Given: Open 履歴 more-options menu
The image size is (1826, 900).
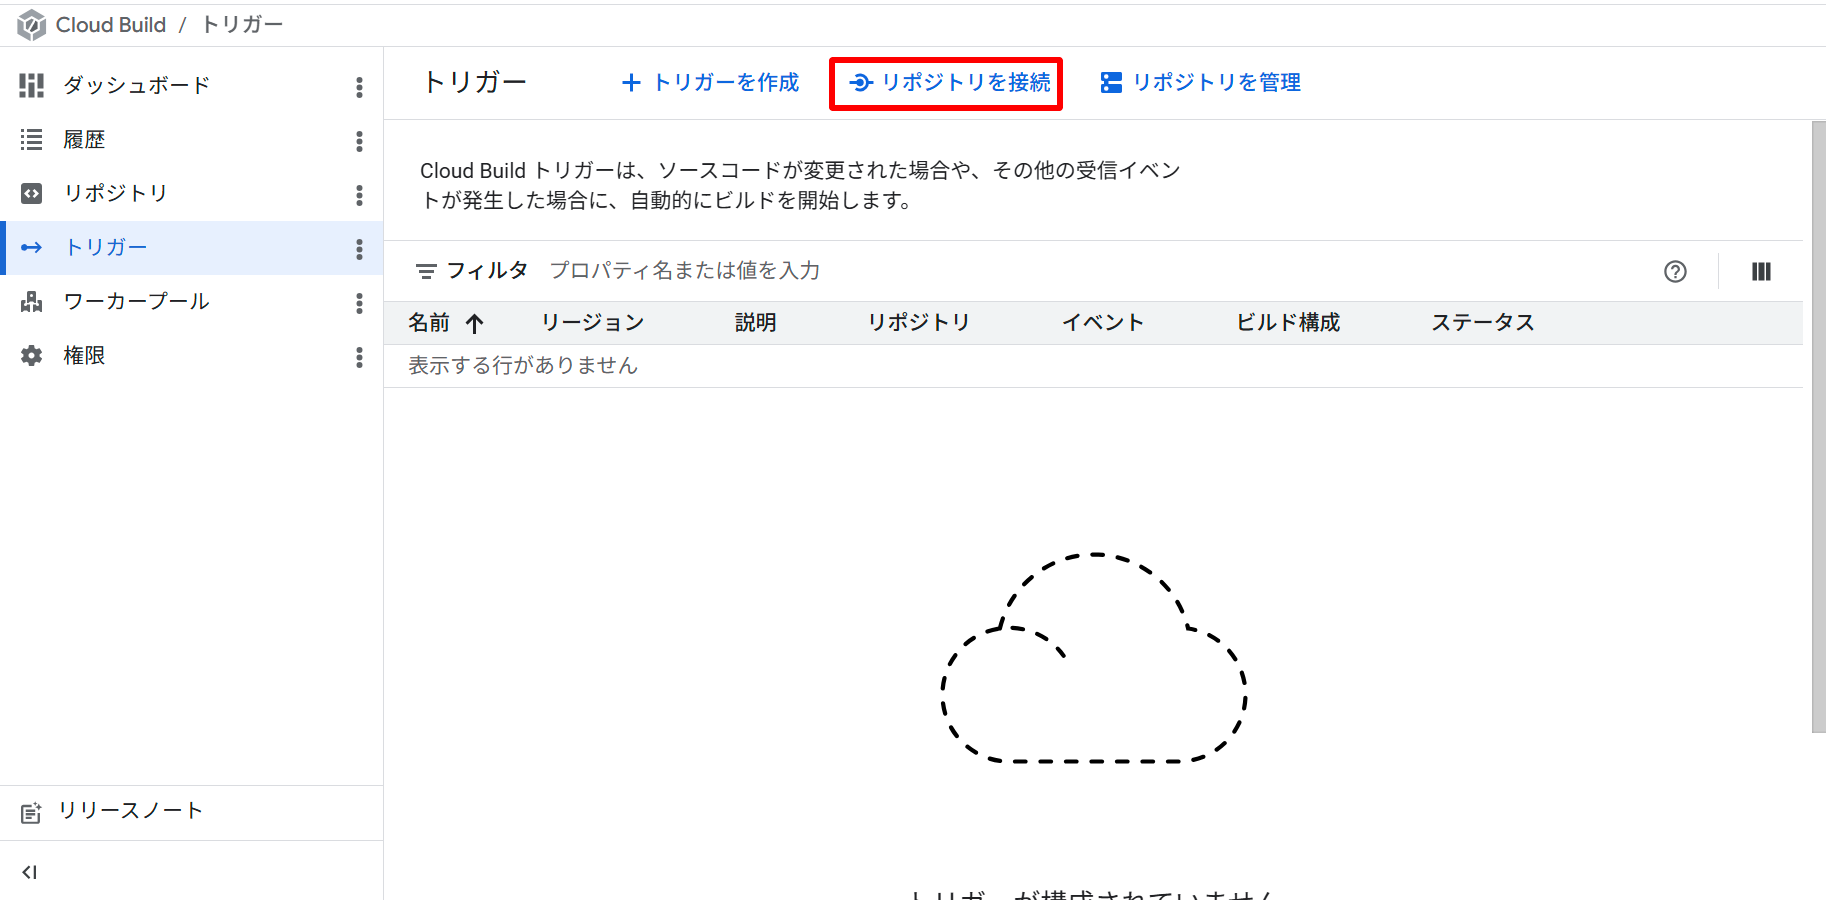Looking at the screenshot, I should coord(359,141).
